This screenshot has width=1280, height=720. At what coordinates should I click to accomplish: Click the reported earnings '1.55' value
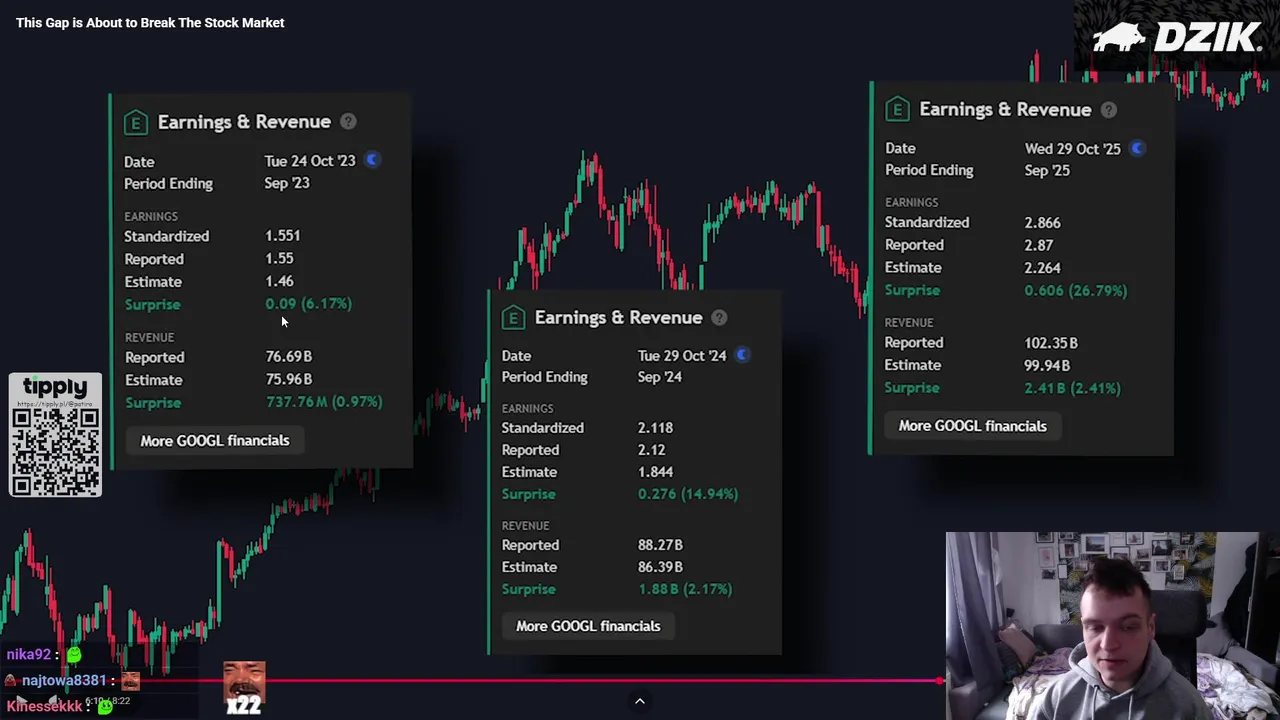279,259
